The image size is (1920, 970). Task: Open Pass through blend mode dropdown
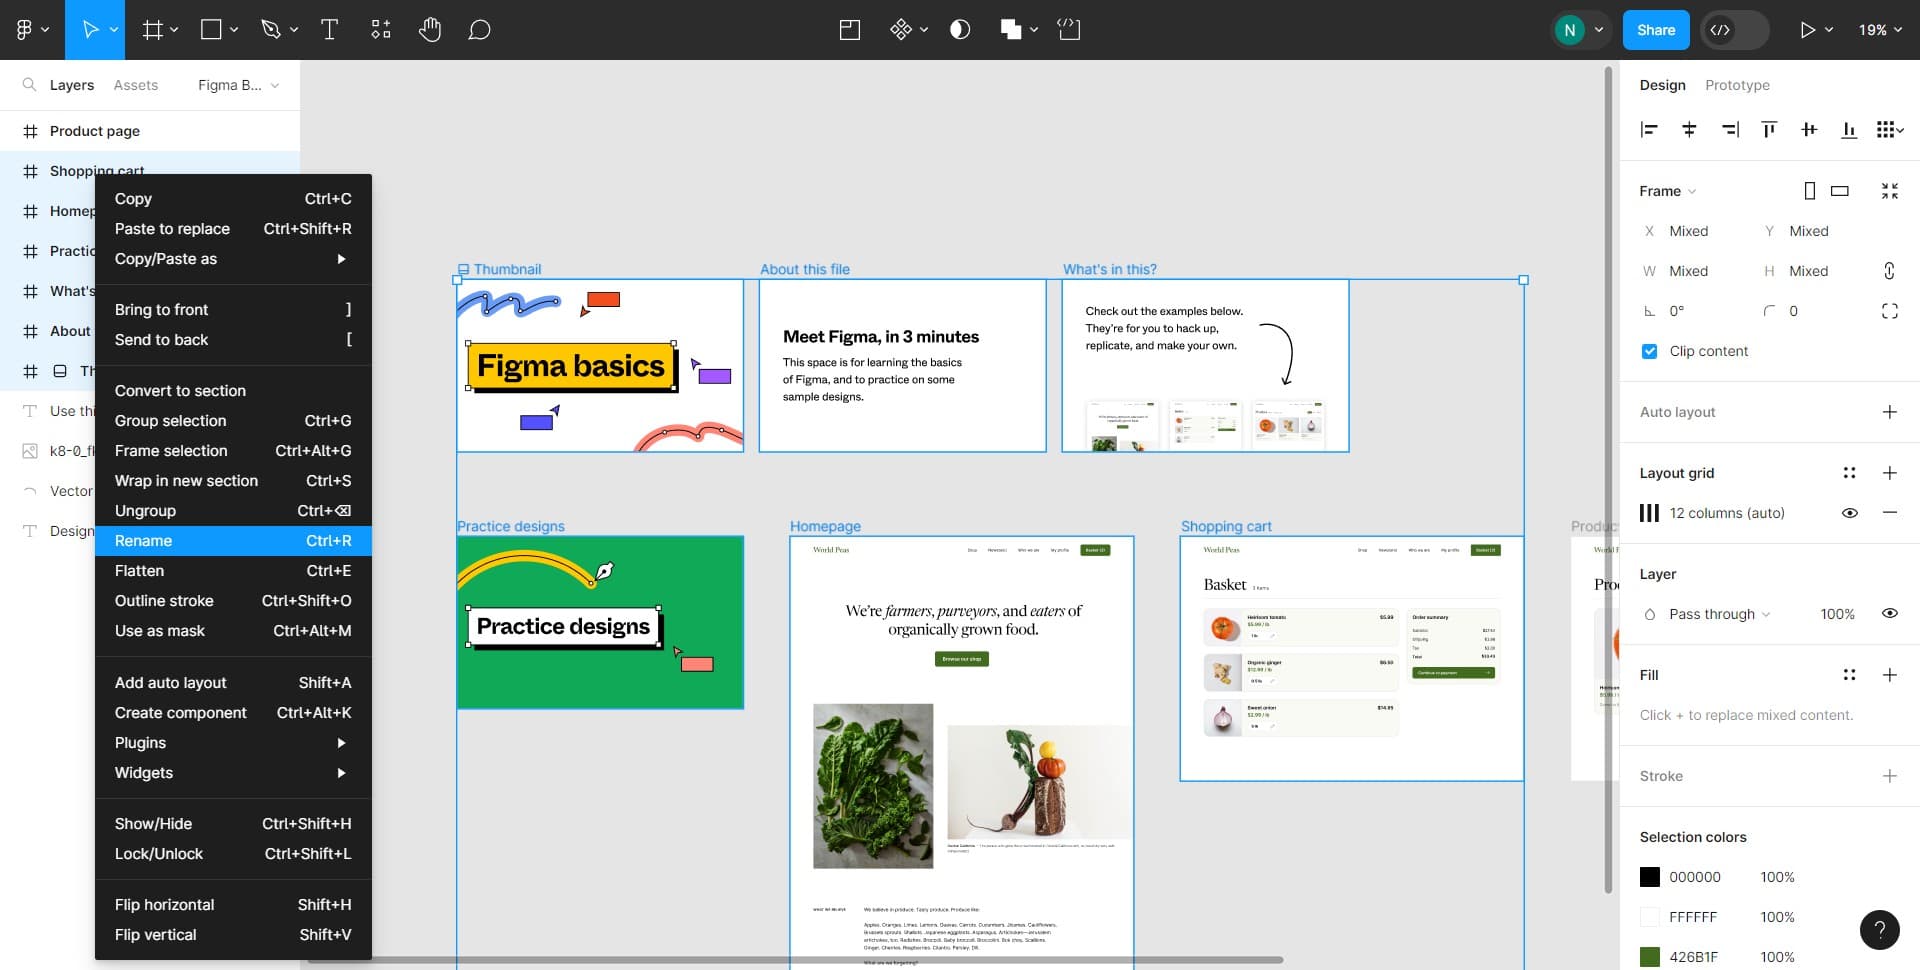1718,614
